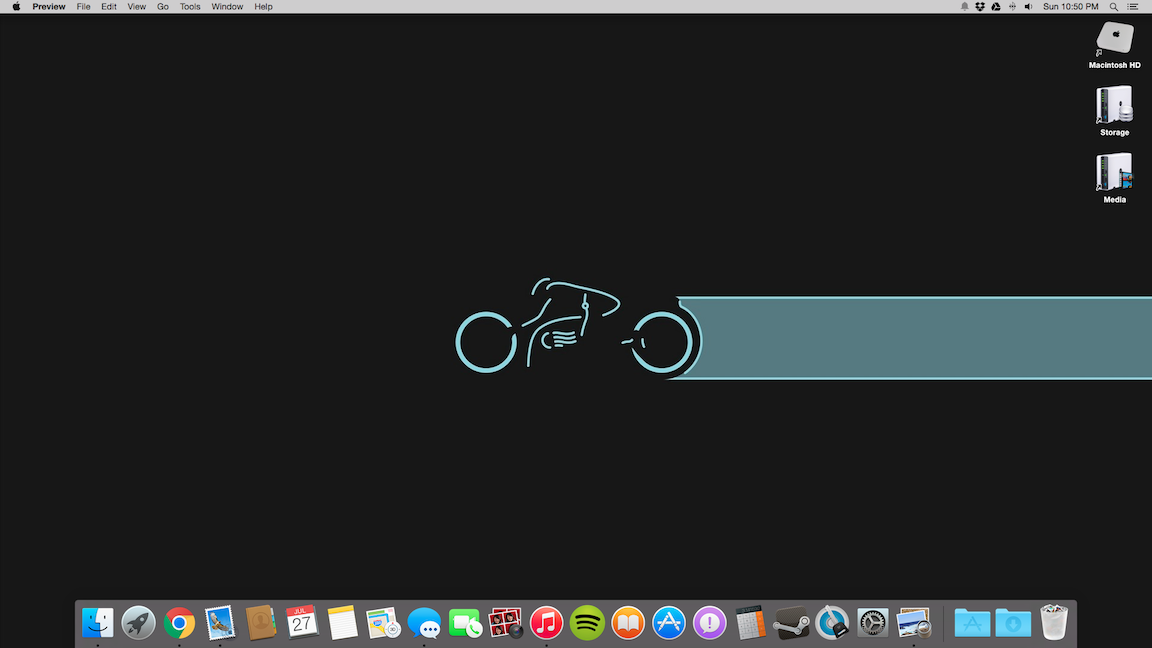Click the crosshair status menu bar icon
This screenshot has height=648, width=1152.
coord(1012,7)
